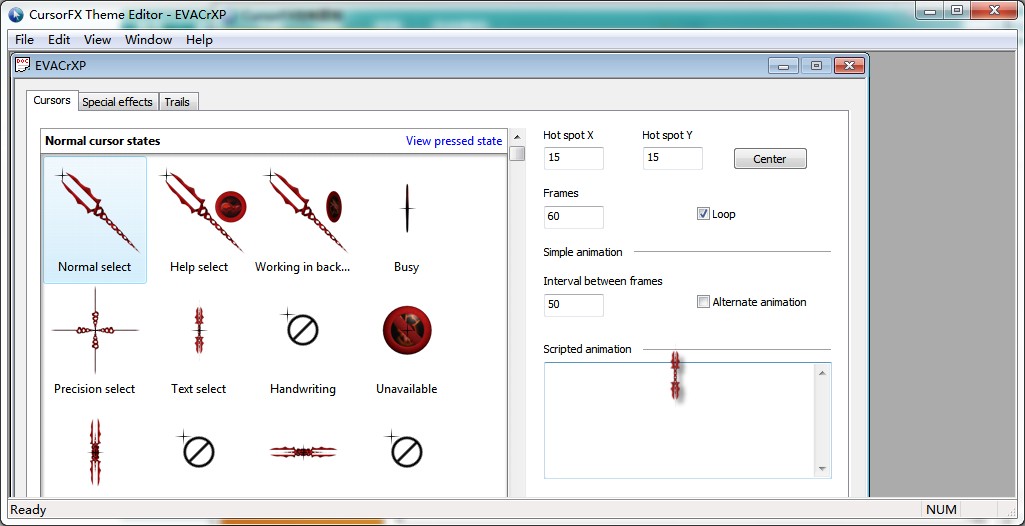Viewport: 1025px width, 526px height.
Task: Click Scripted animation scroll down arrow
Action: pos(822,469)
